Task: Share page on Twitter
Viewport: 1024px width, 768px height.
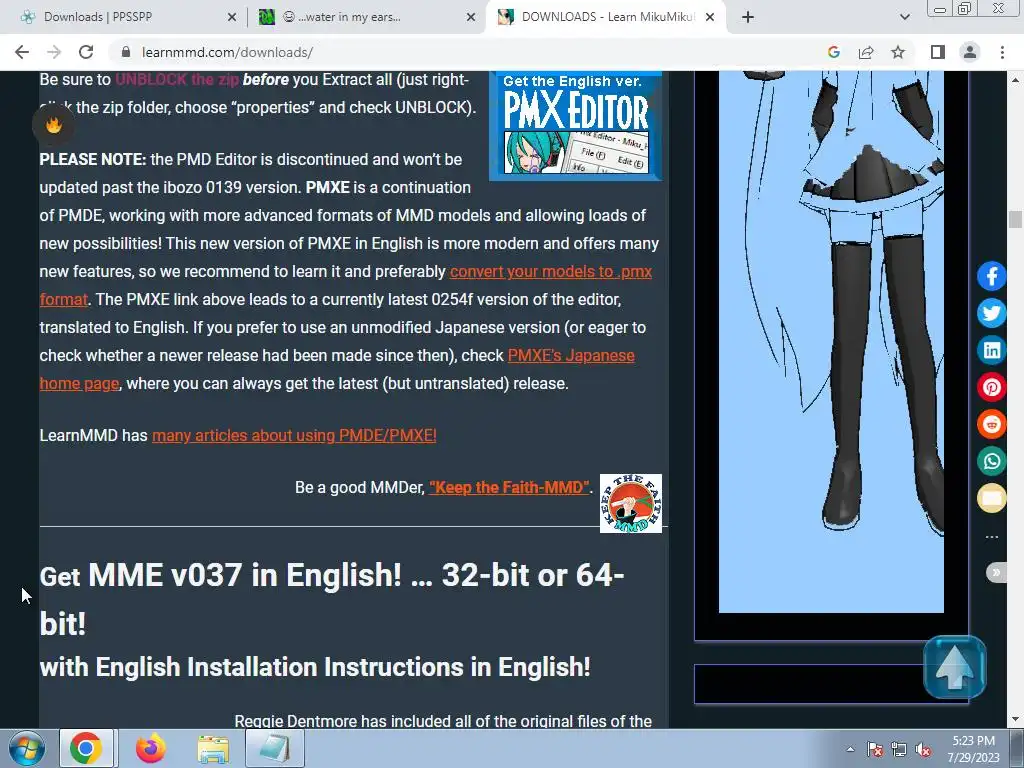Action: [x=991, y=313]
